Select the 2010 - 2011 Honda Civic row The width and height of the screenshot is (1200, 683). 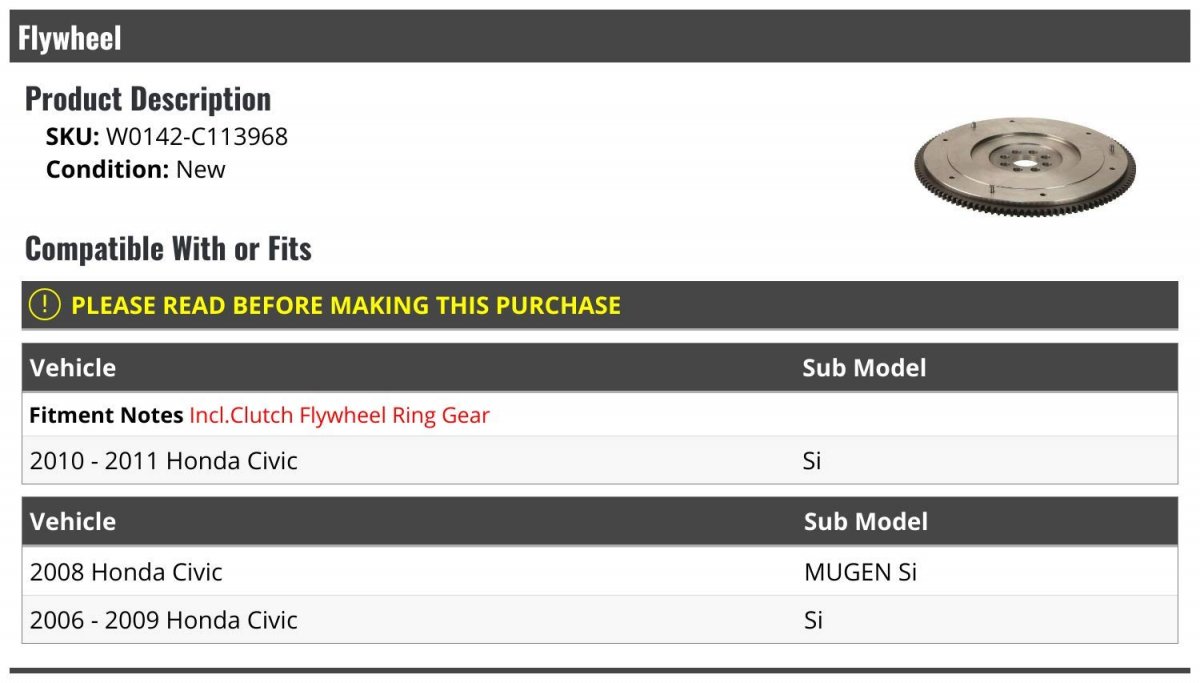click(600, 461)
